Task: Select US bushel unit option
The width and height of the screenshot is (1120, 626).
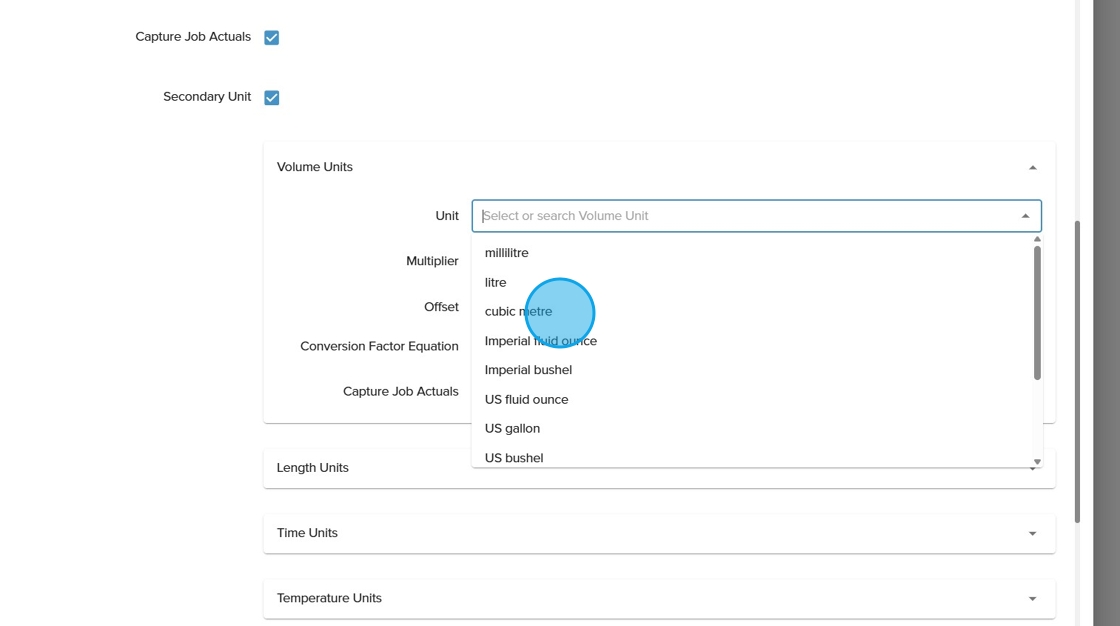Action: (x=514, y=457)
